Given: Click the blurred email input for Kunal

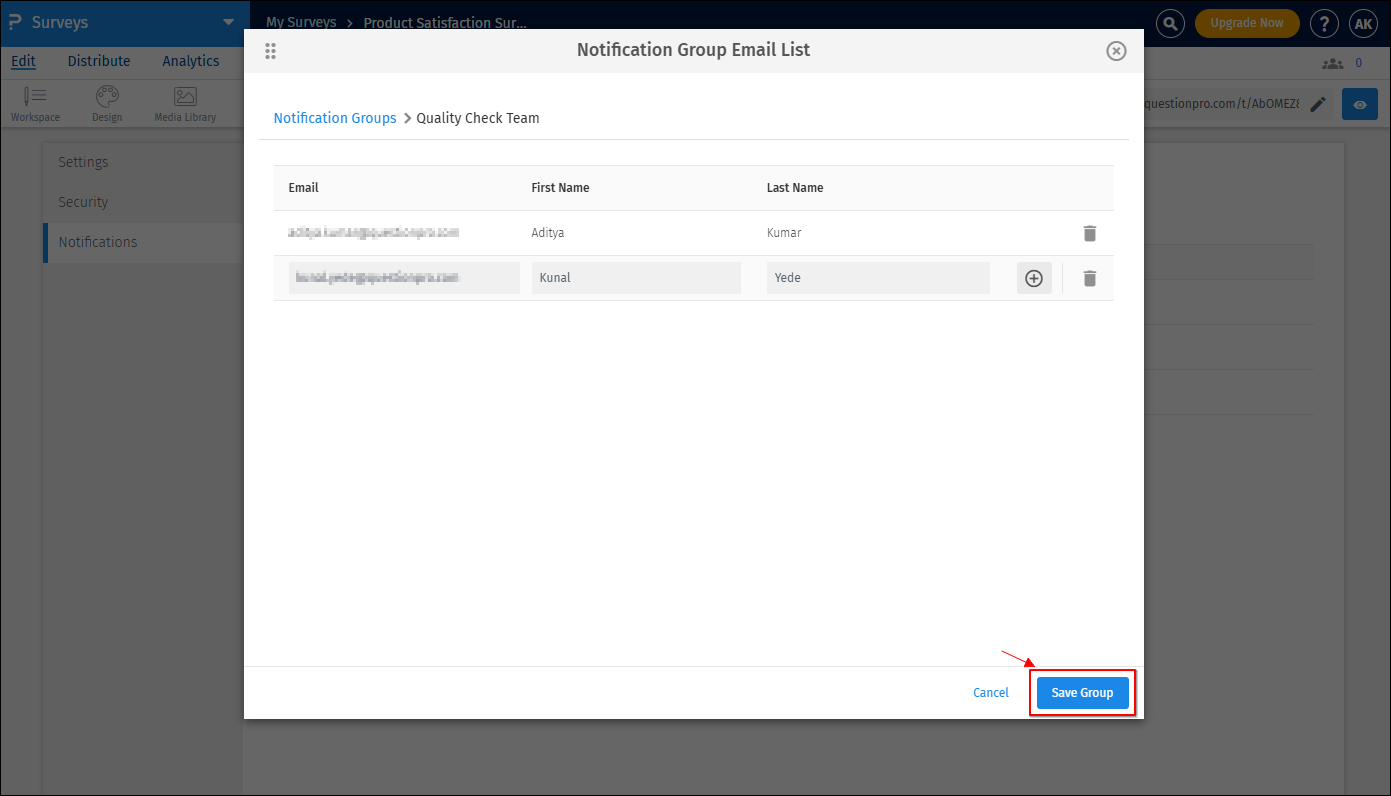Looking at the screenshot, I should point(404,278).
